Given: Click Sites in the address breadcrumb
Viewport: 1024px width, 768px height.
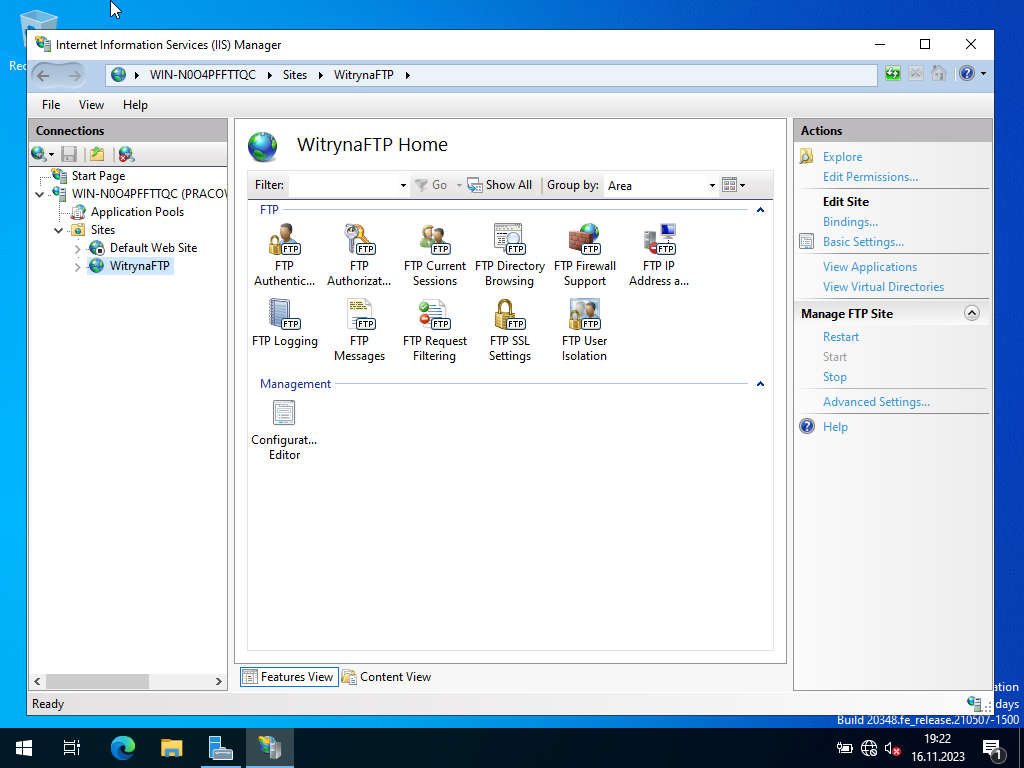Looking at the screenshot, I should click(x=295, y=75).
